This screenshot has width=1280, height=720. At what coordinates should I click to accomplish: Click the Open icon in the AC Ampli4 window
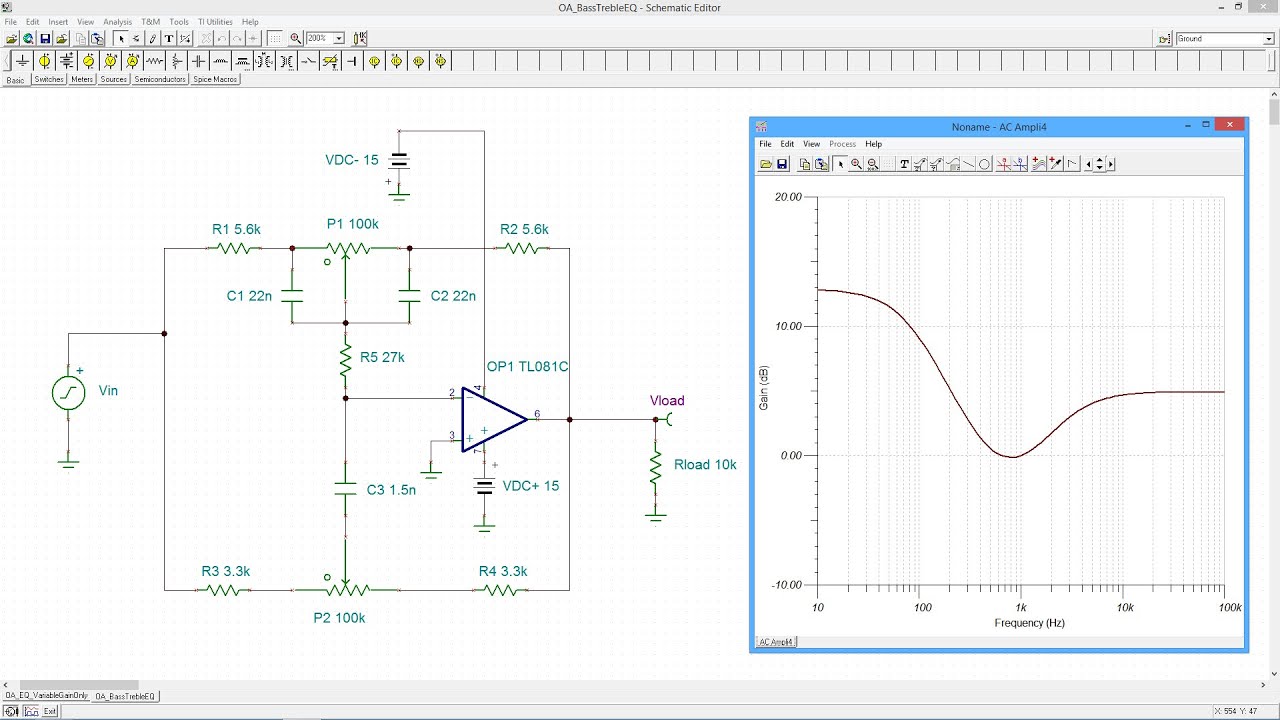pyautogui.click(x=766, y=164)
